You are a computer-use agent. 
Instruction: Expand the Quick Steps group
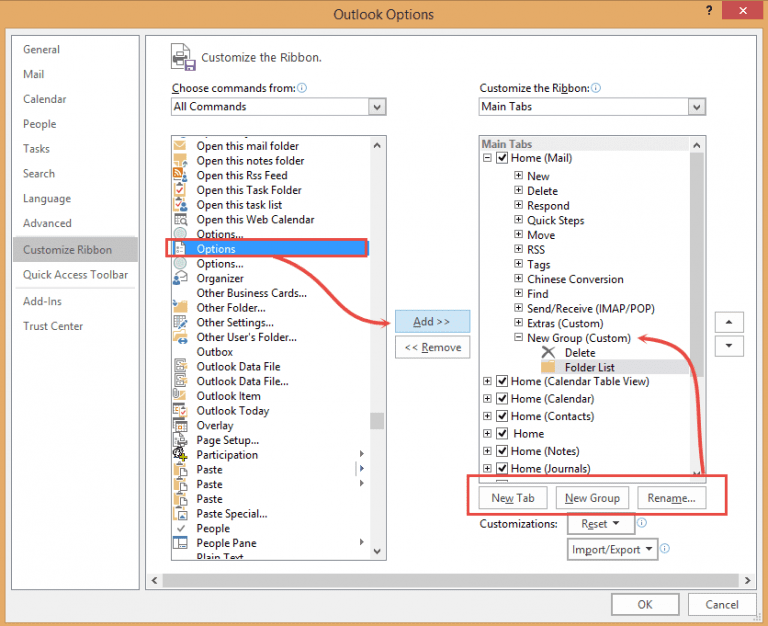pos(519,220)
